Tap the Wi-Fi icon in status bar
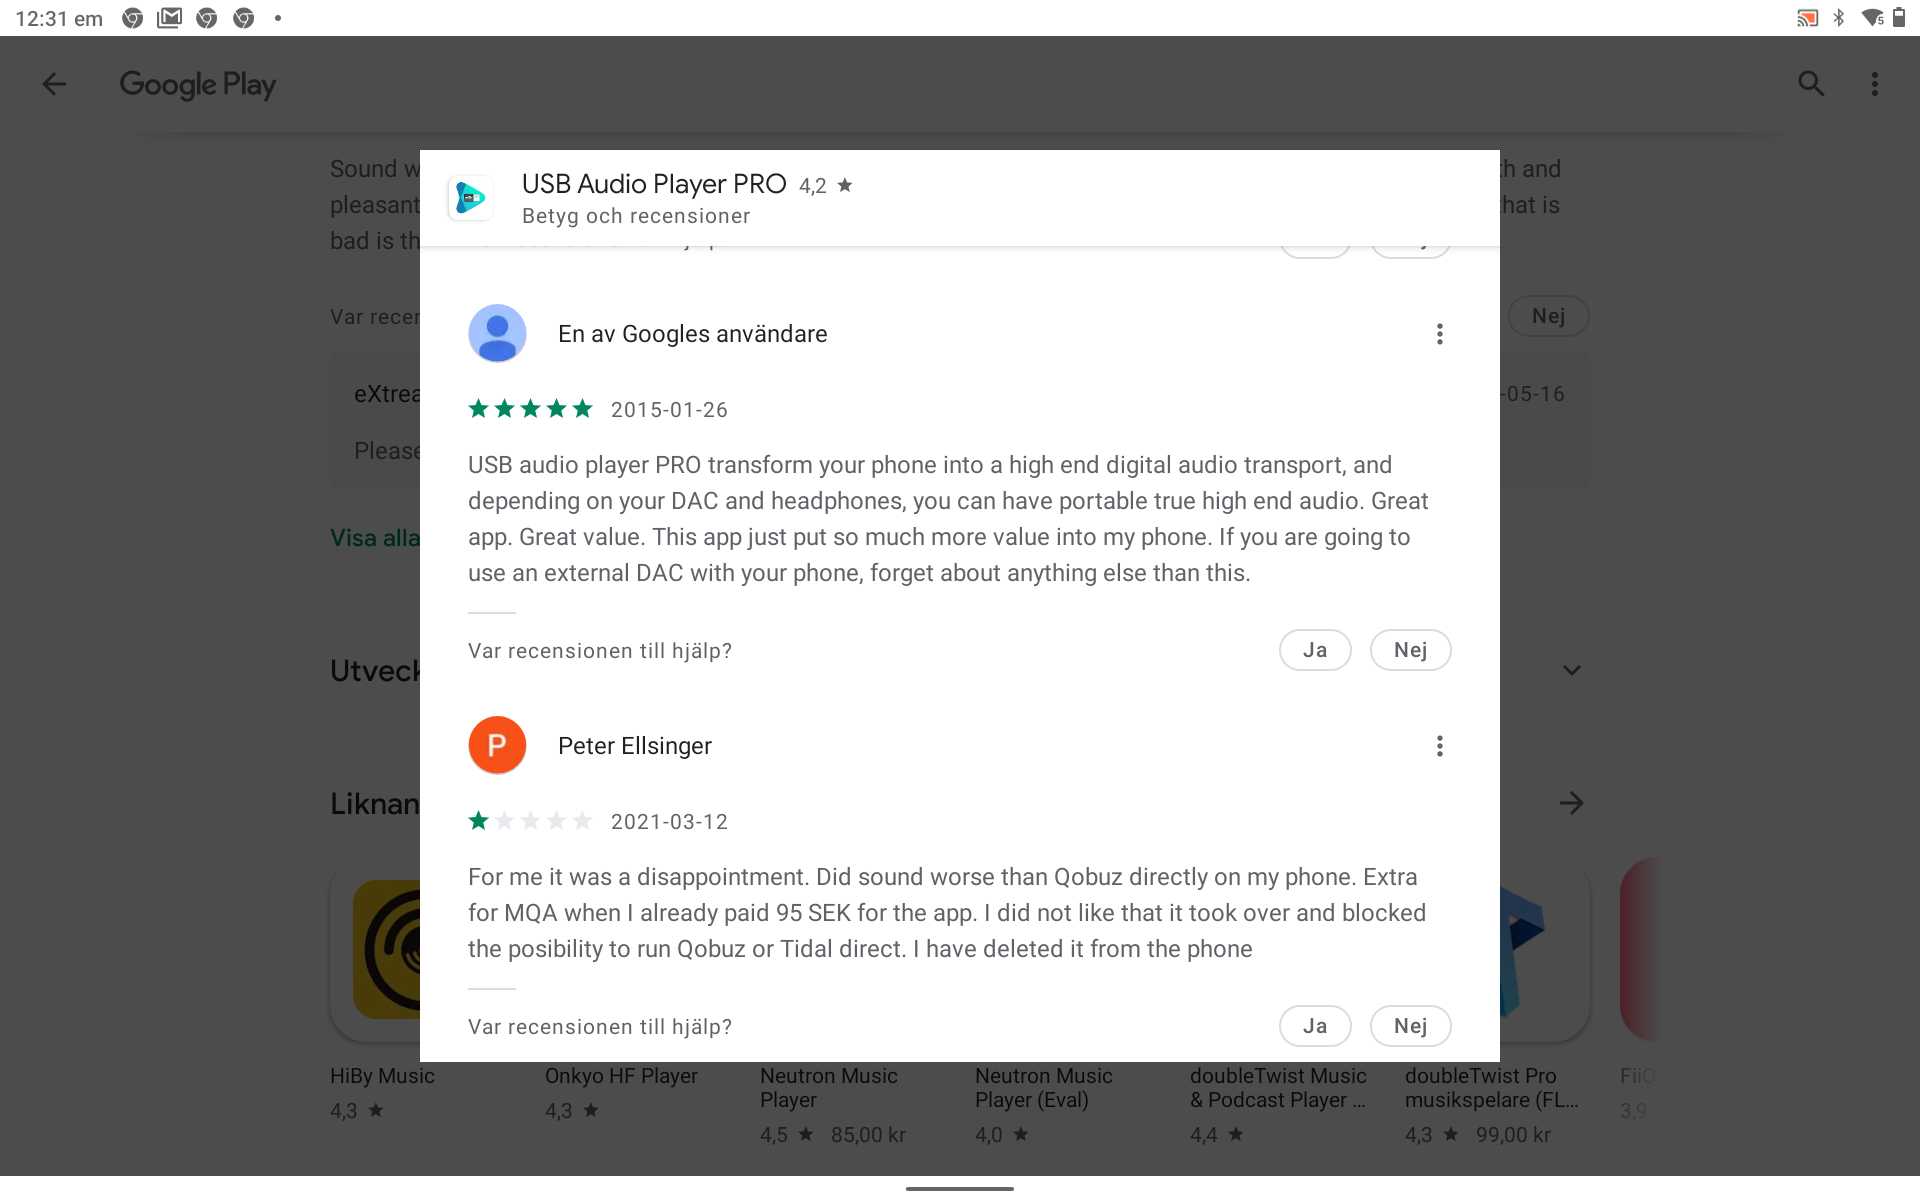Screen dimensions: 1920x1200 1873,18
